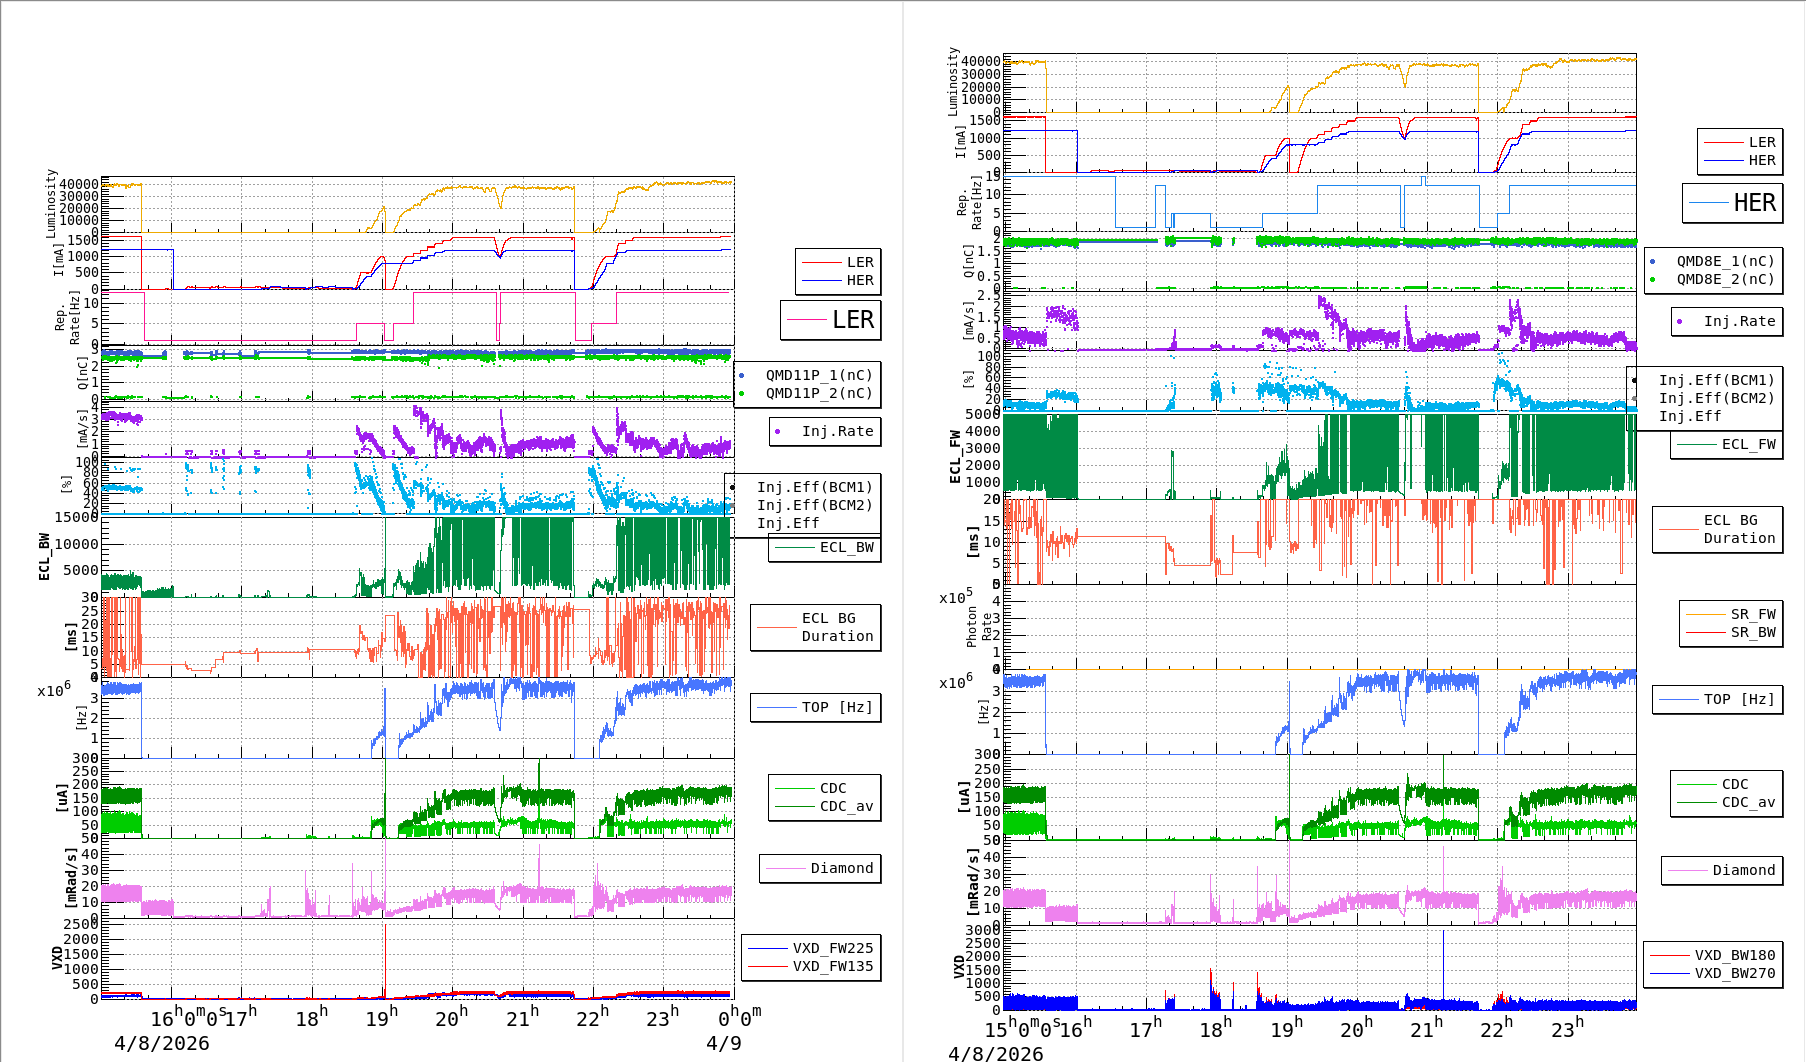This screenshot has height=1062, width=1806.
Task: Click the LER legend entry in left current plot
Action: click(x=838, y=262)
